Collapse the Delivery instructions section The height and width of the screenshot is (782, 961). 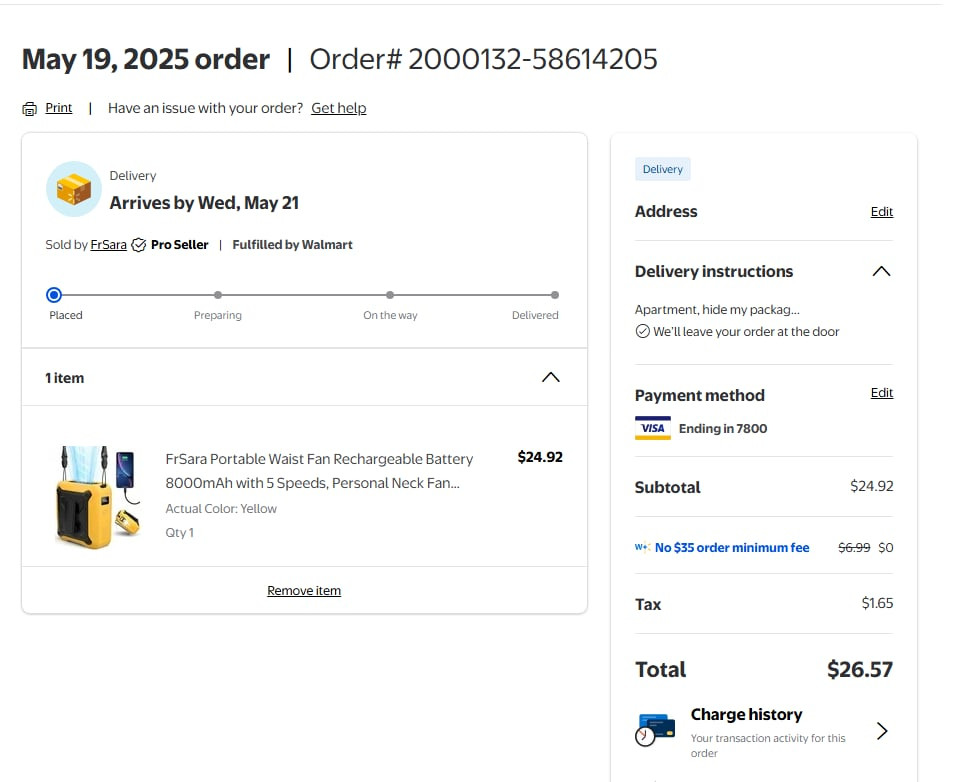[881, 271]
